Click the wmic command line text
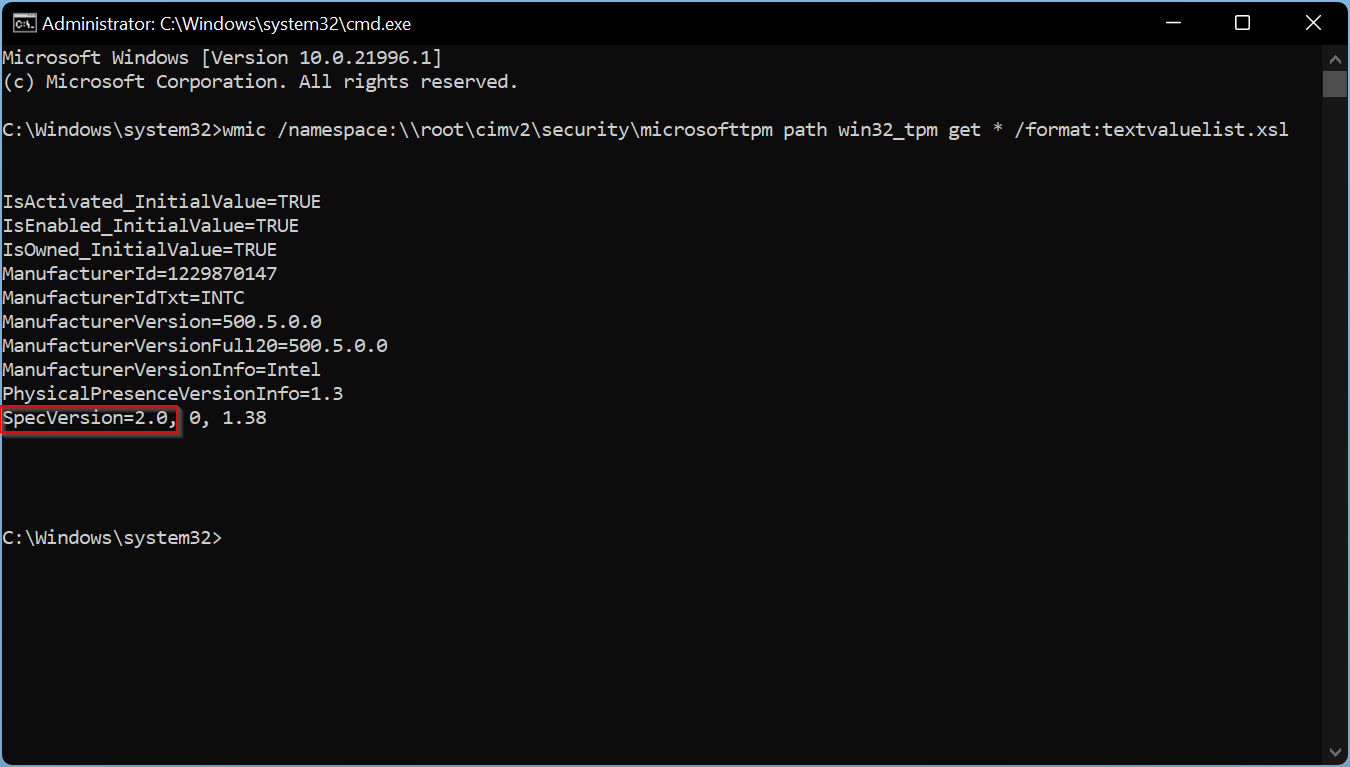This screenshot has width=1350, height=767. click(x=756, y=130)
